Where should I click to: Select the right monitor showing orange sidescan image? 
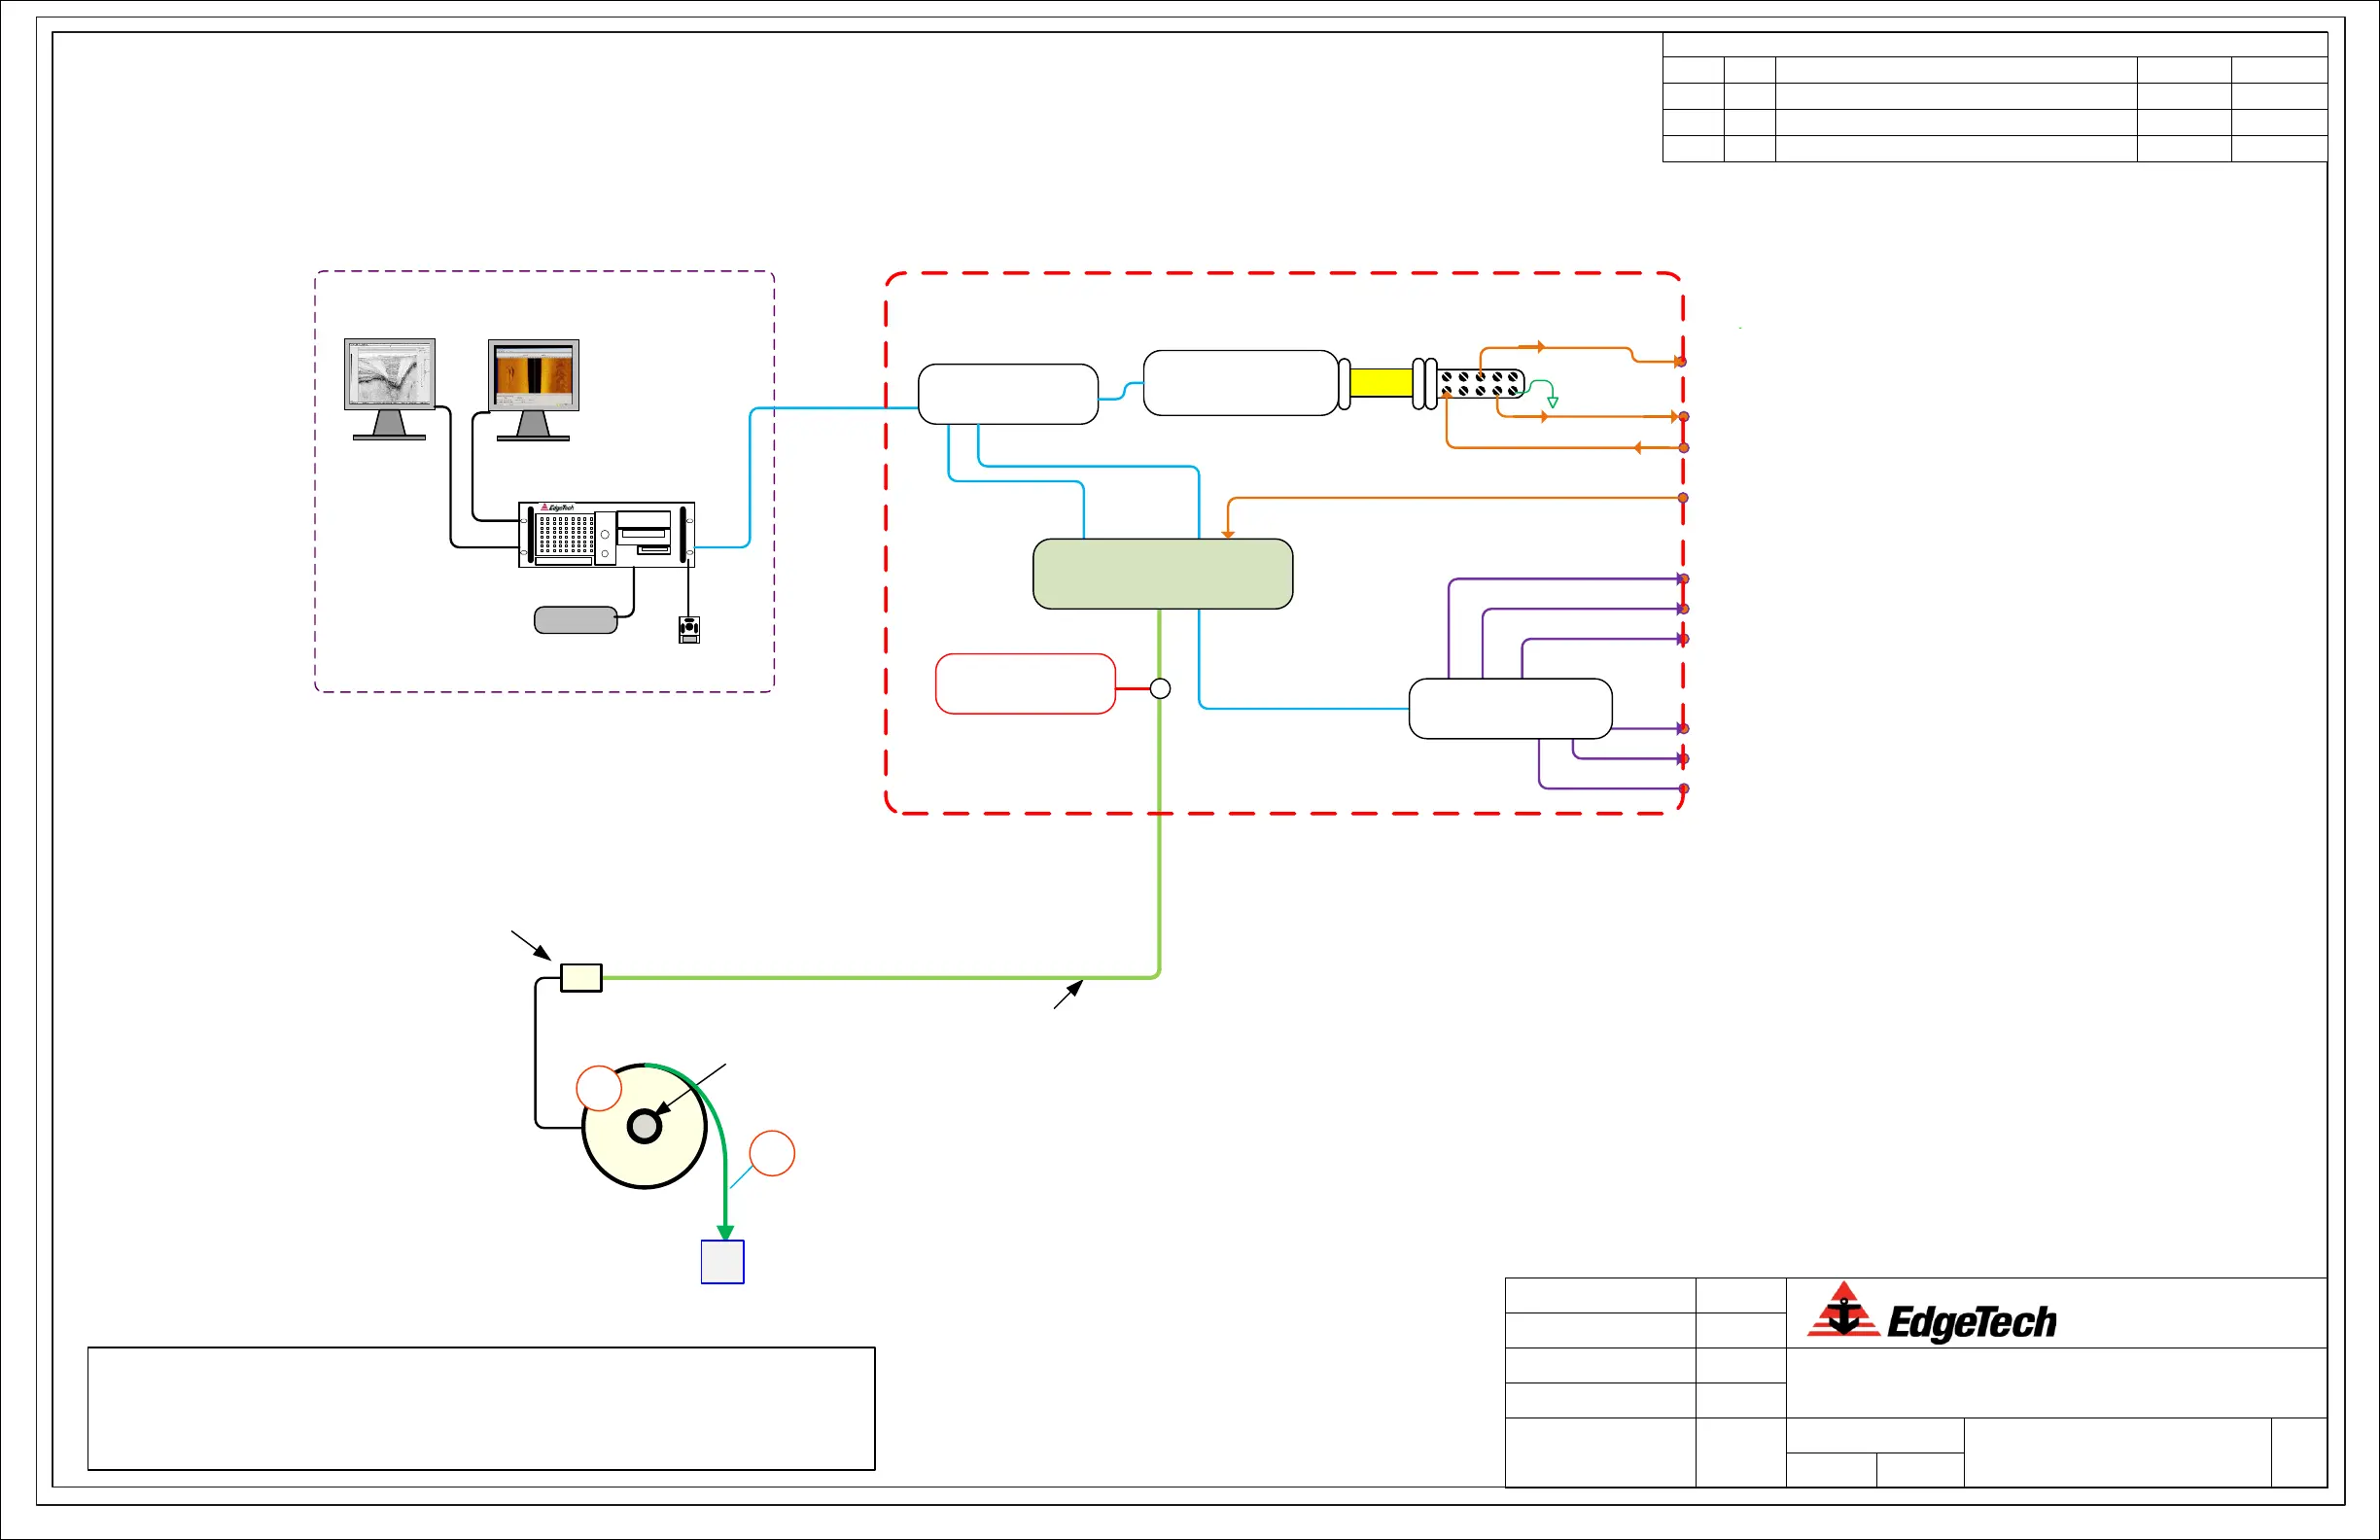(x=534, y=390)
